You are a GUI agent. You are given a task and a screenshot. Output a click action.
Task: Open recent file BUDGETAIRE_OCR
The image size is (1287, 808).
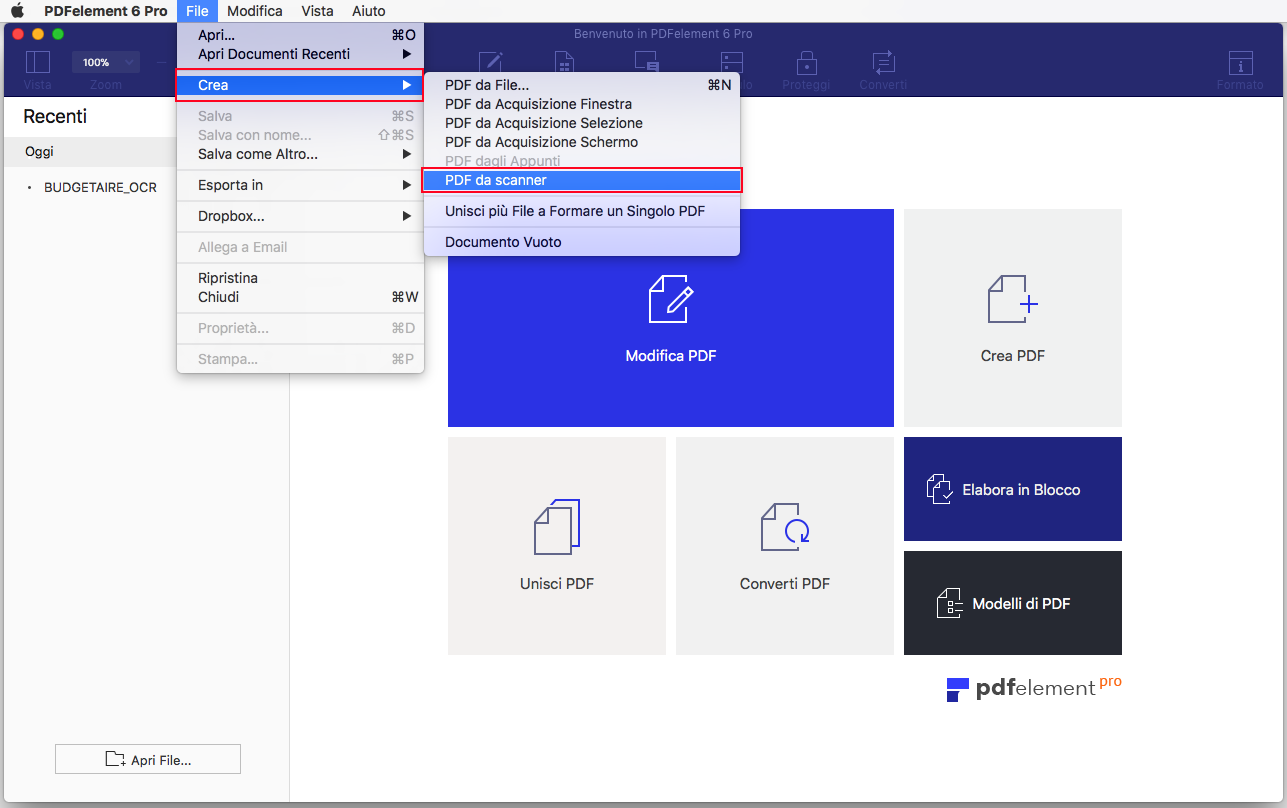click(x=100, y=187)
